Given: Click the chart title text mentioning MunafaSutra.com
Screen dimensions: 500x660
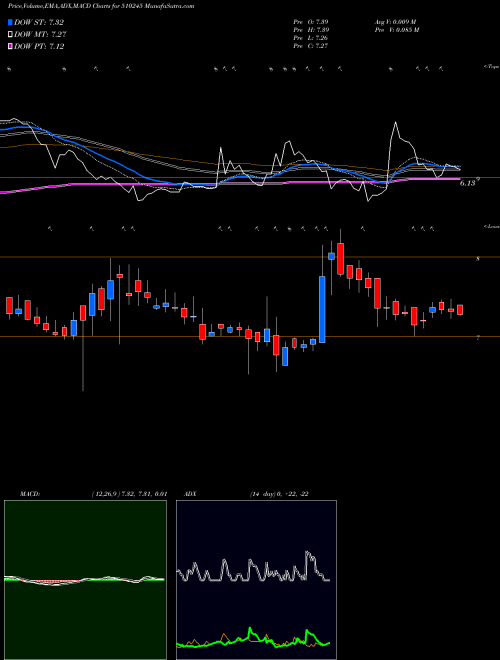Looking at the screenshot, I should pos(101,6).
